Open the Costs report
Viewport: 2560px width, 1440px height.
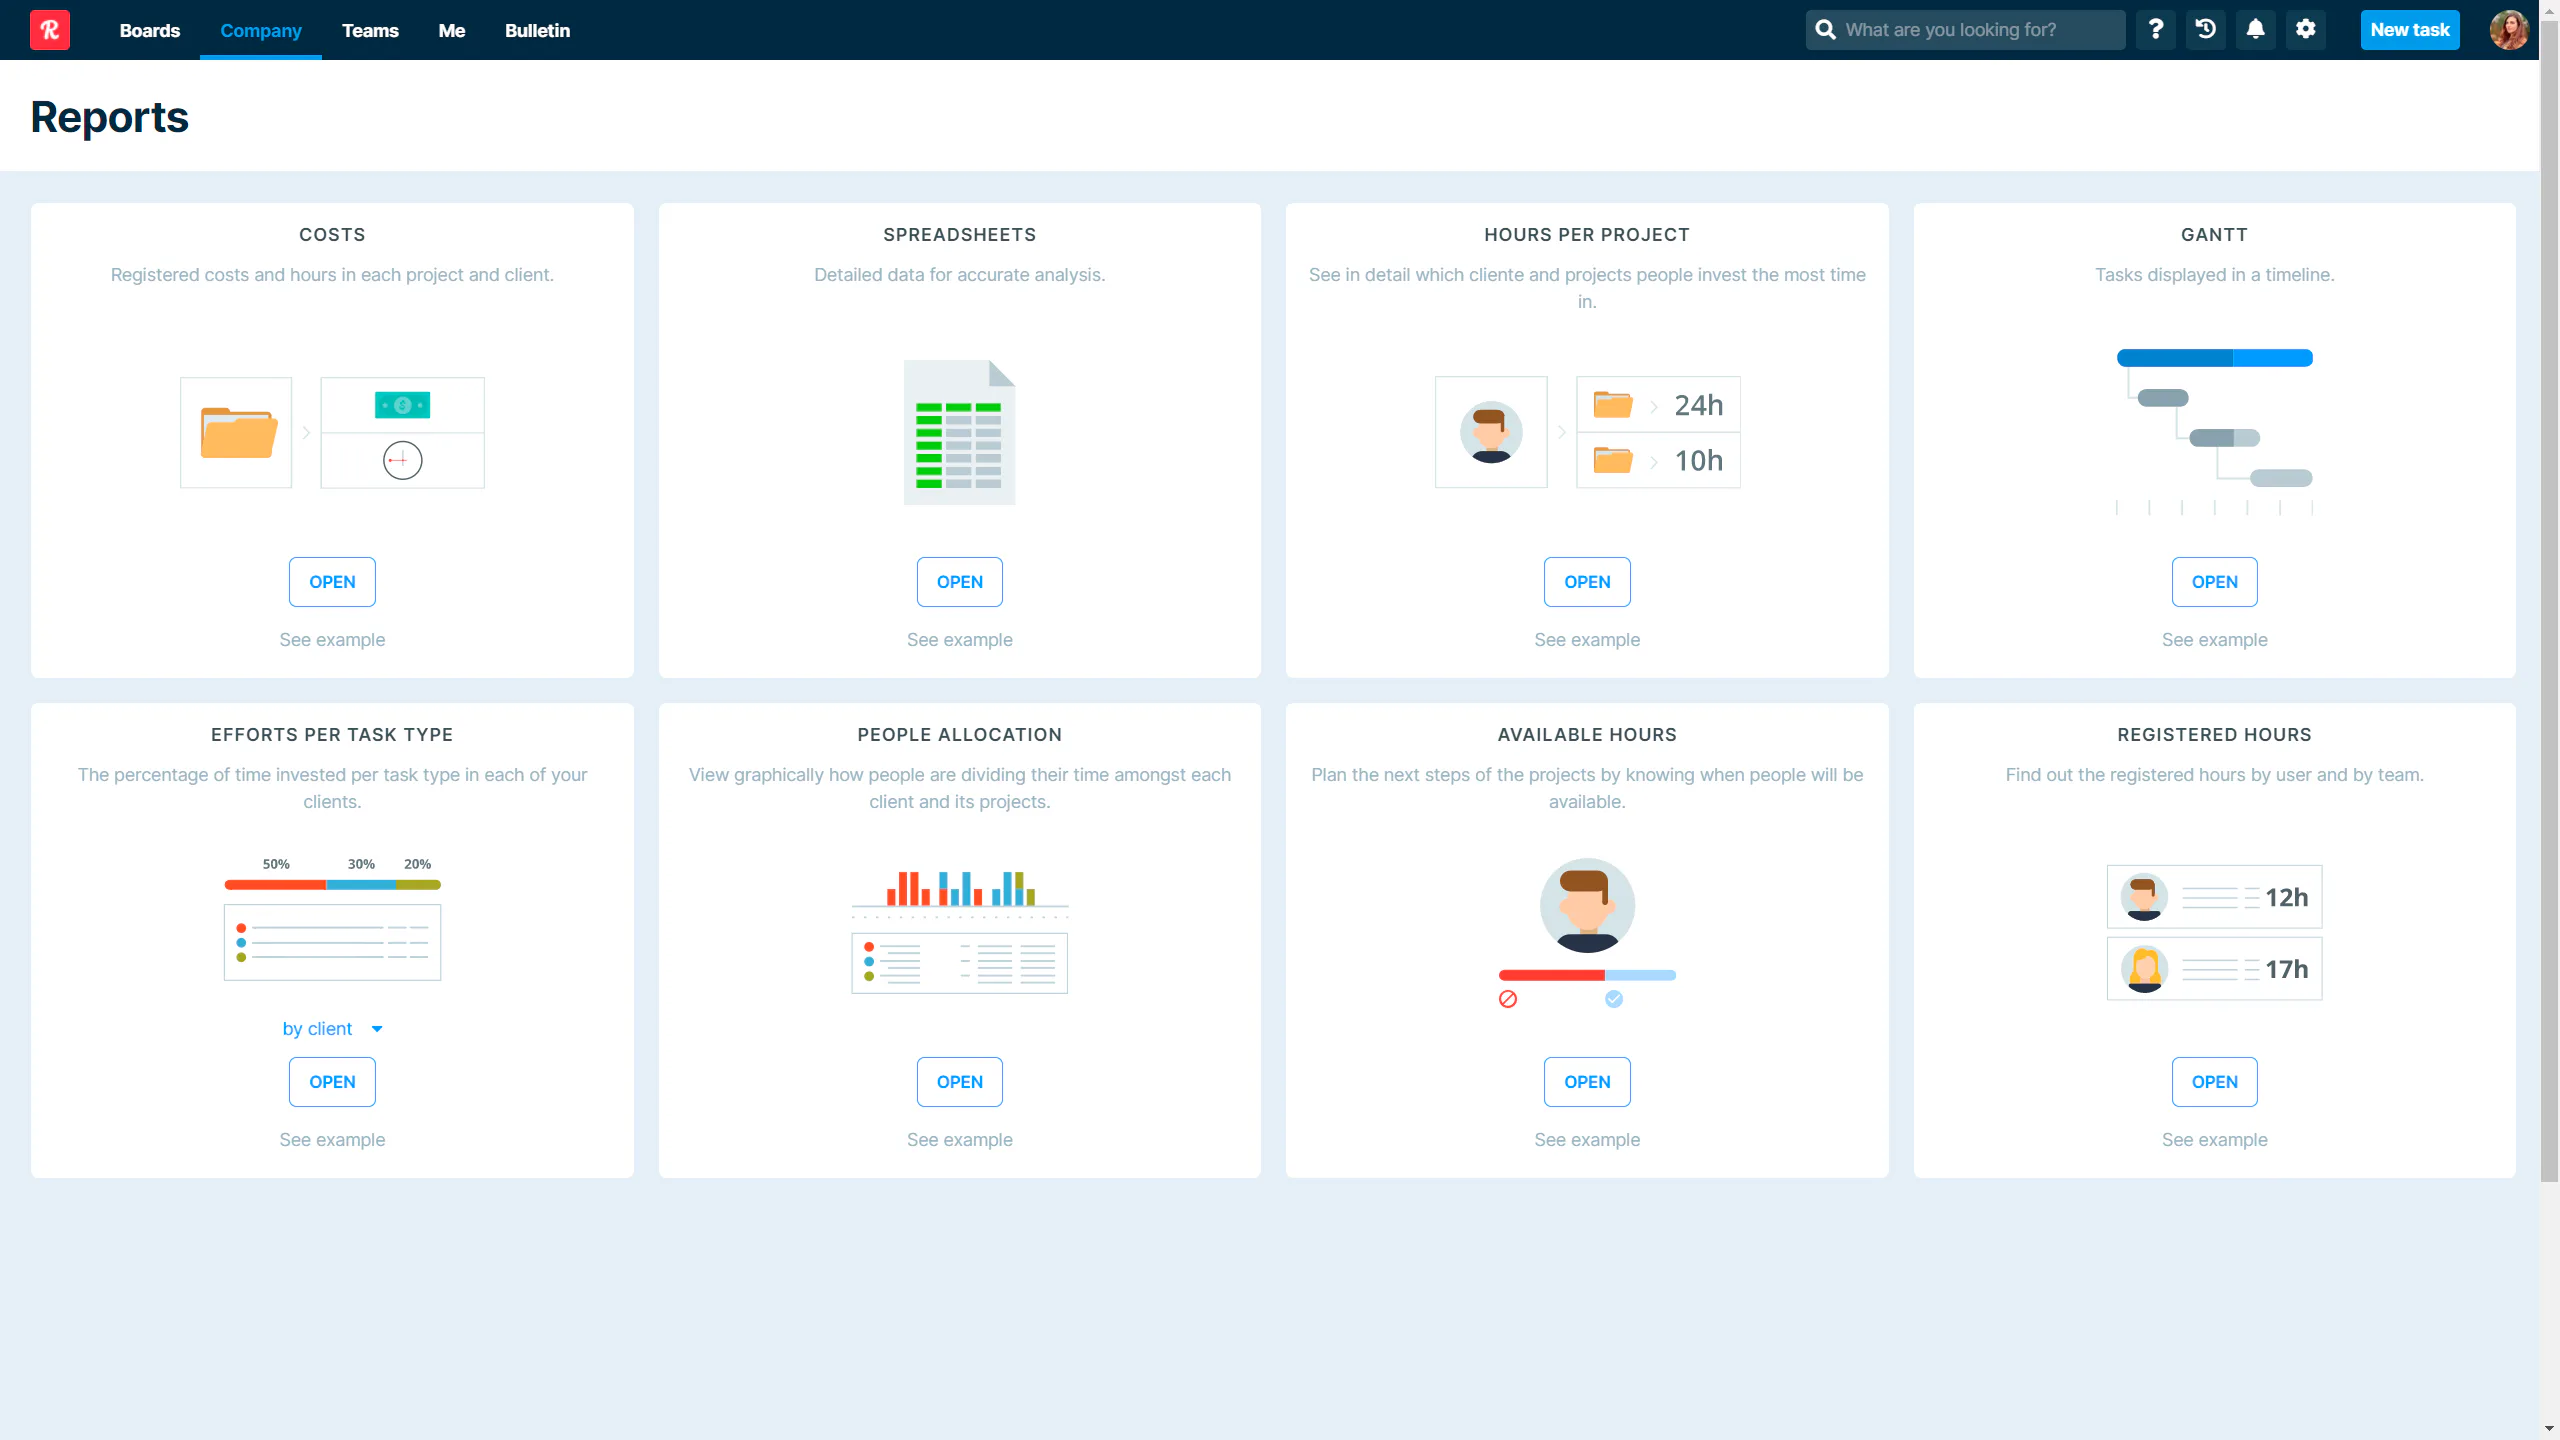pyautogui.click(x=332, y=582)
